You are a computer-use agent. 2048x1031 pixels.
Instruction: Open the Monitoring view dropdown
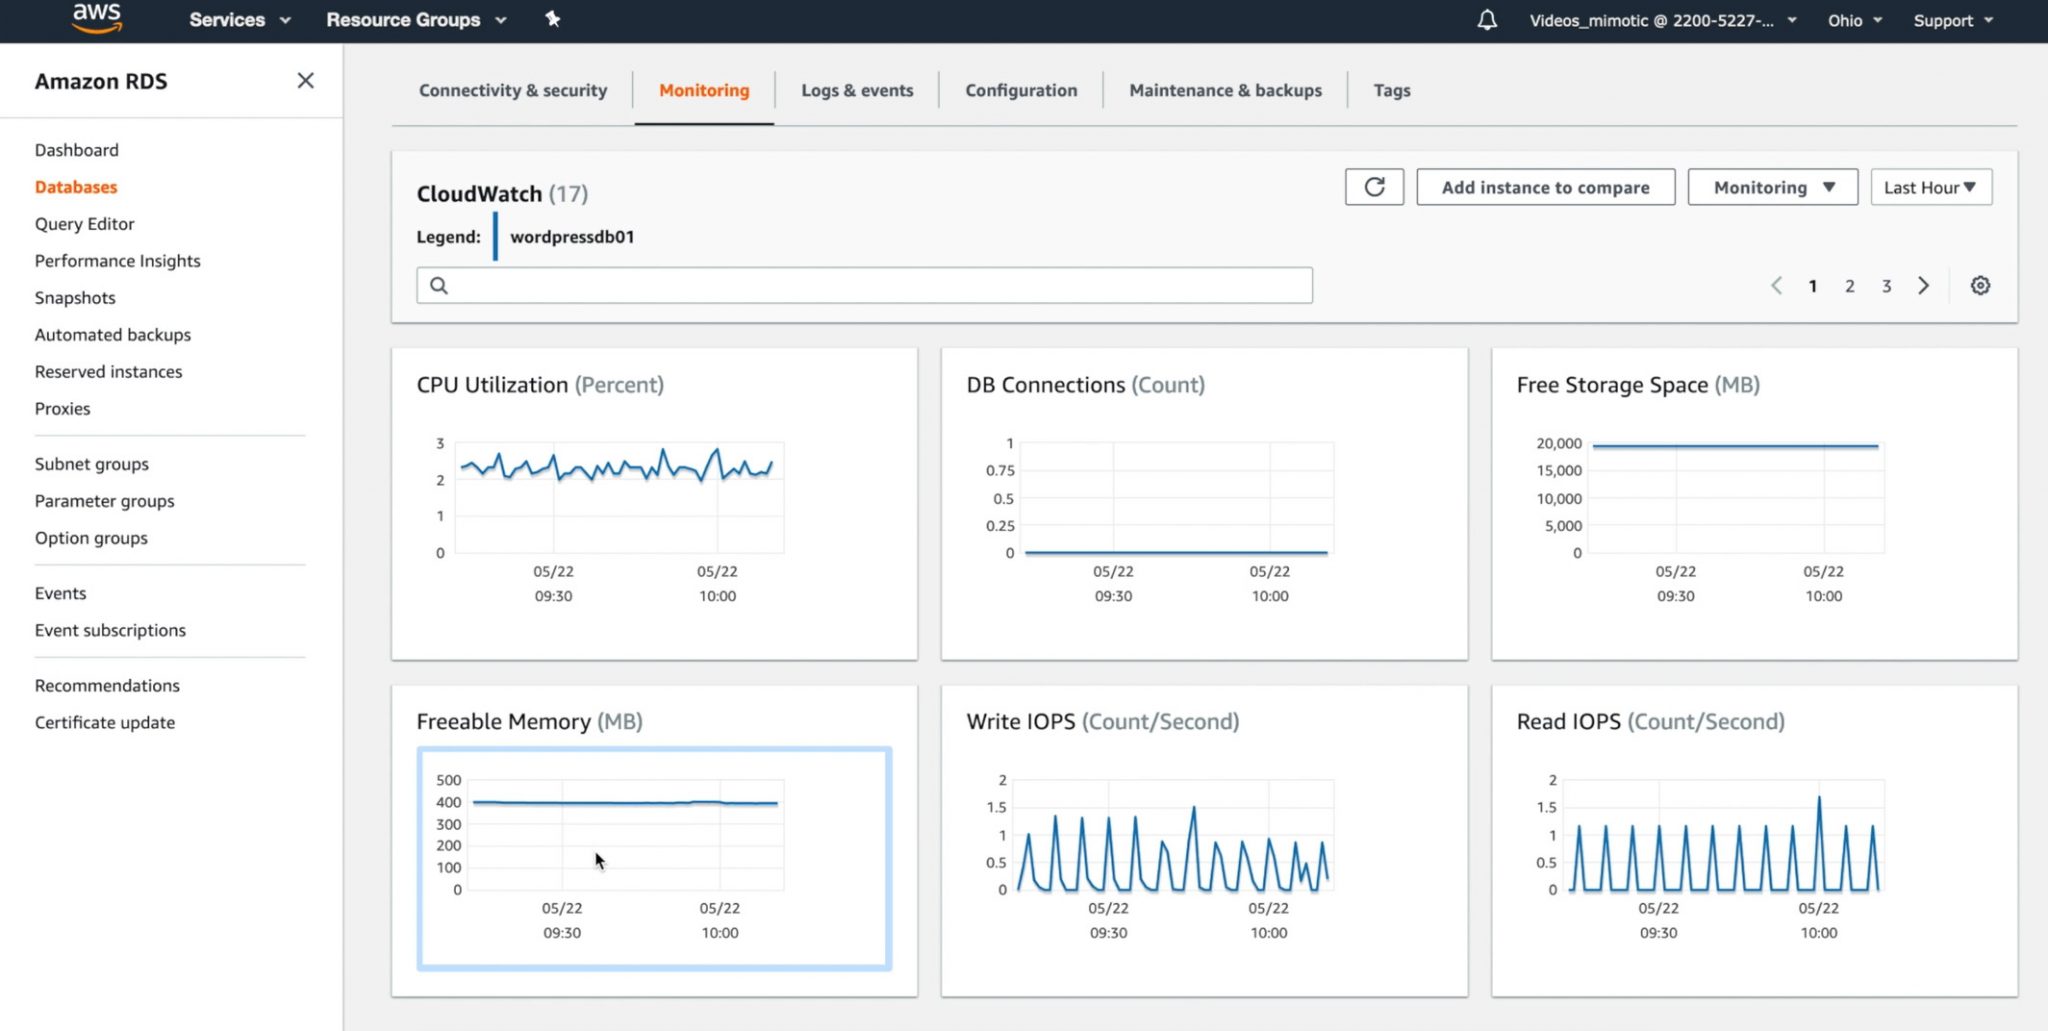pos(1772,187)
